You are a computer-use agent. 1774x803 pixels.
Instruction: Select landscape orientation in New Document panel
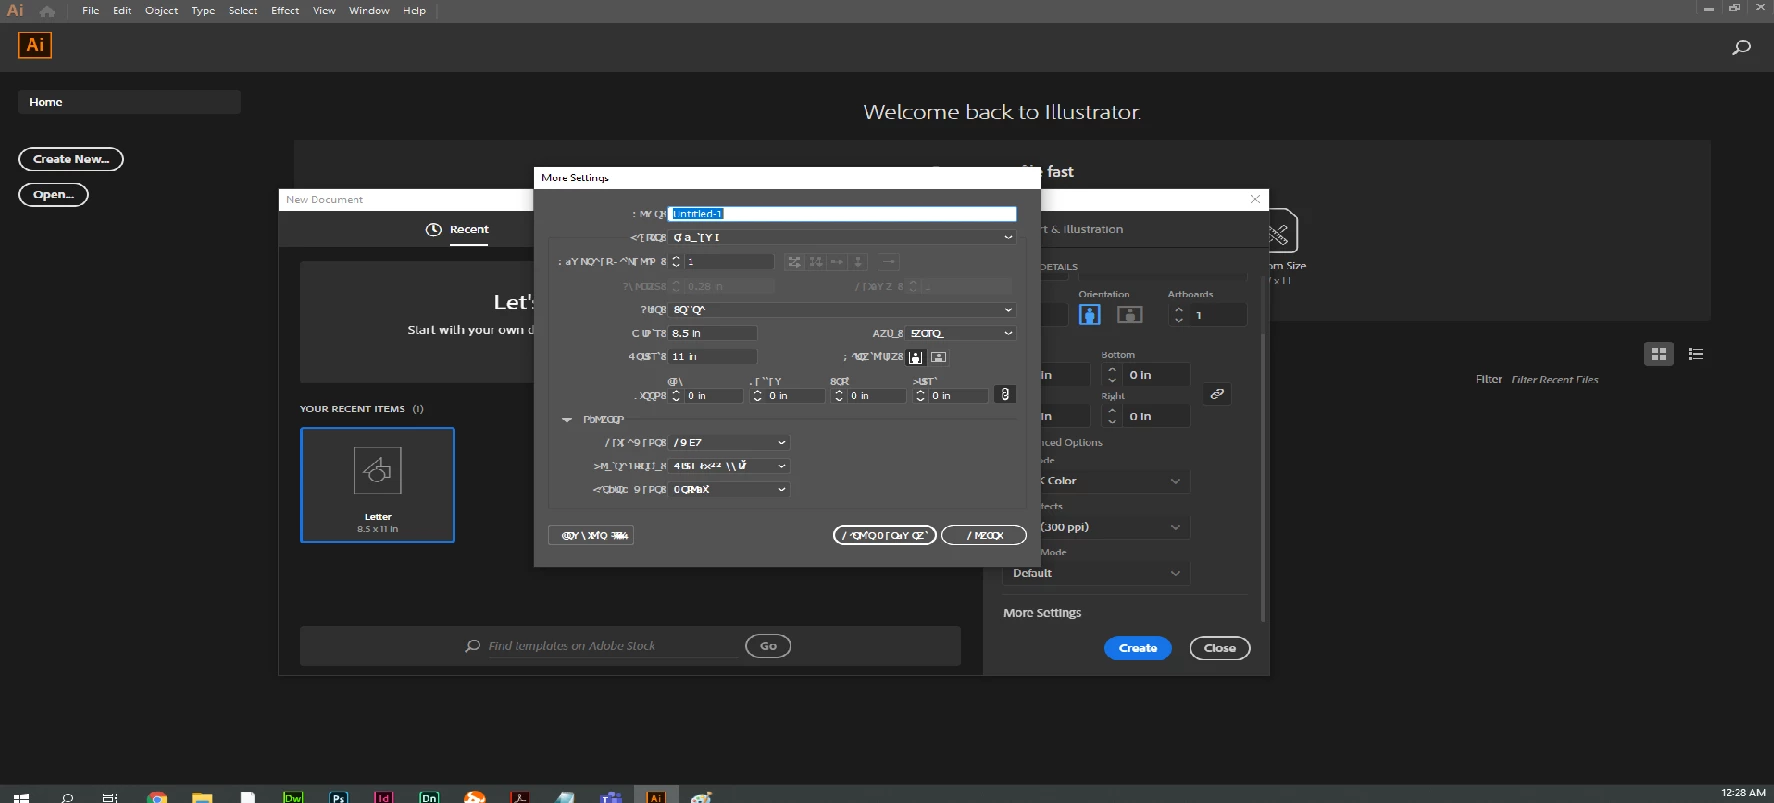[x=1130, y=314]
